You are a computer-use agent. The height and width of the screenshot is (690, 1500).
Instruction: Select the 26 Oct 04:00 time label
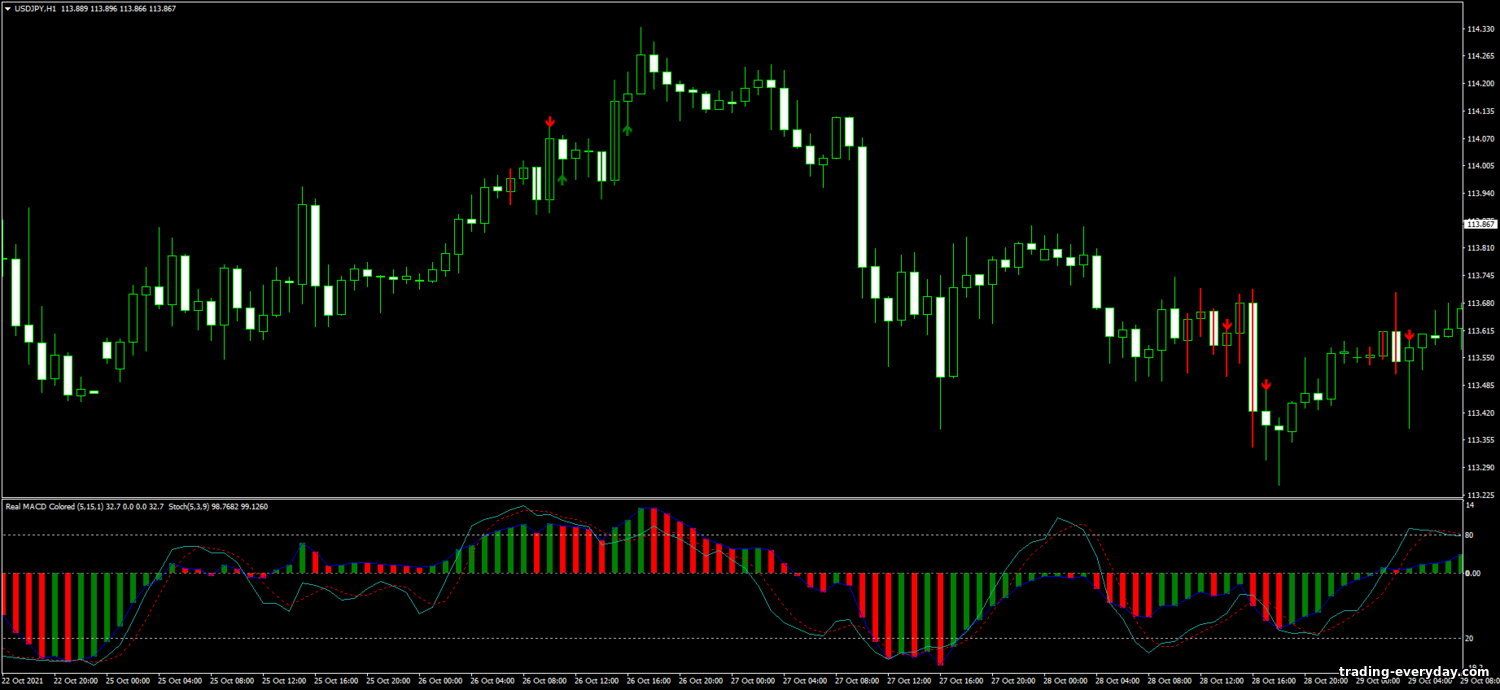[491, 681]
